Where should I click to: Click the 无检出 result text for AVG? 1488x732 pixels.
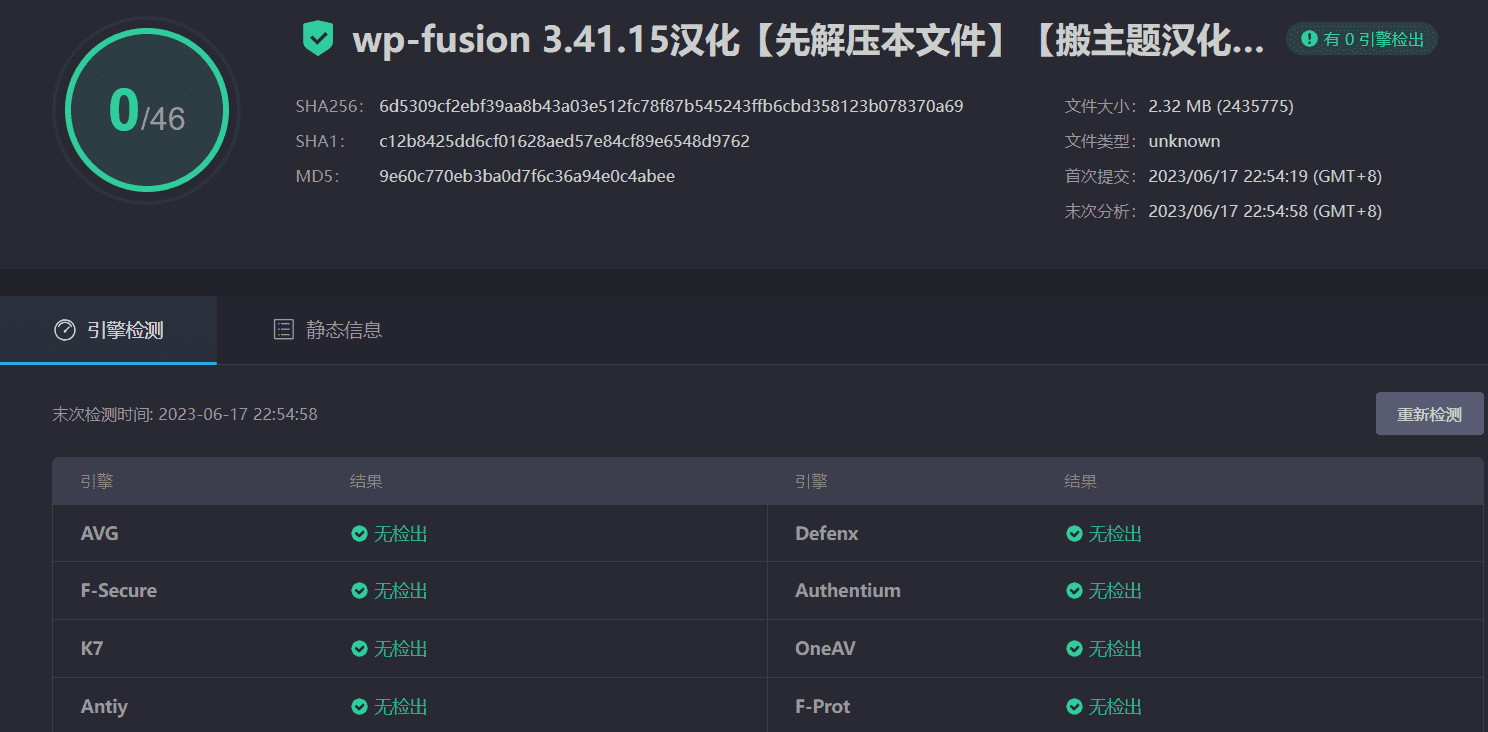click(x=401, y=534)
